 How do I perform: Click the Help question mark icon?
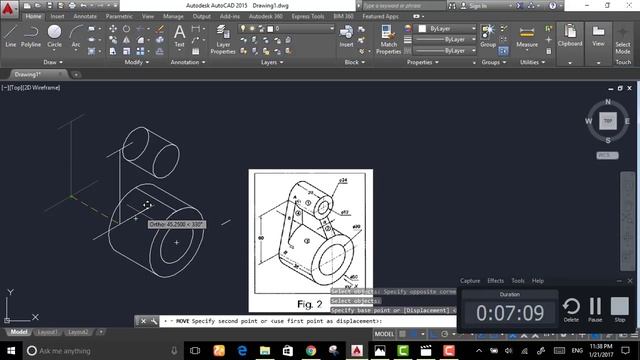coord(553,6)
